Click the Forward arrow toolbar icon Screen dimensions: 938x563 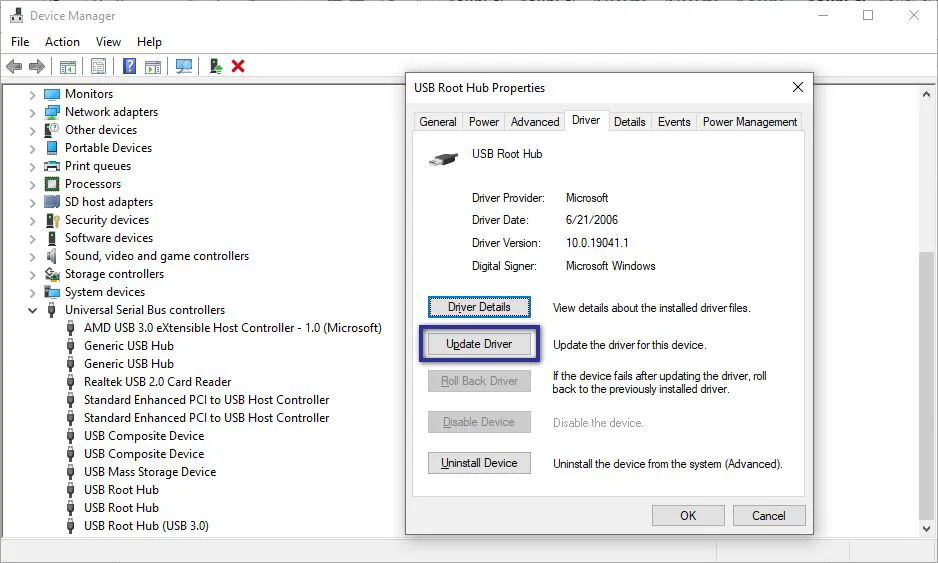point(37,66)
